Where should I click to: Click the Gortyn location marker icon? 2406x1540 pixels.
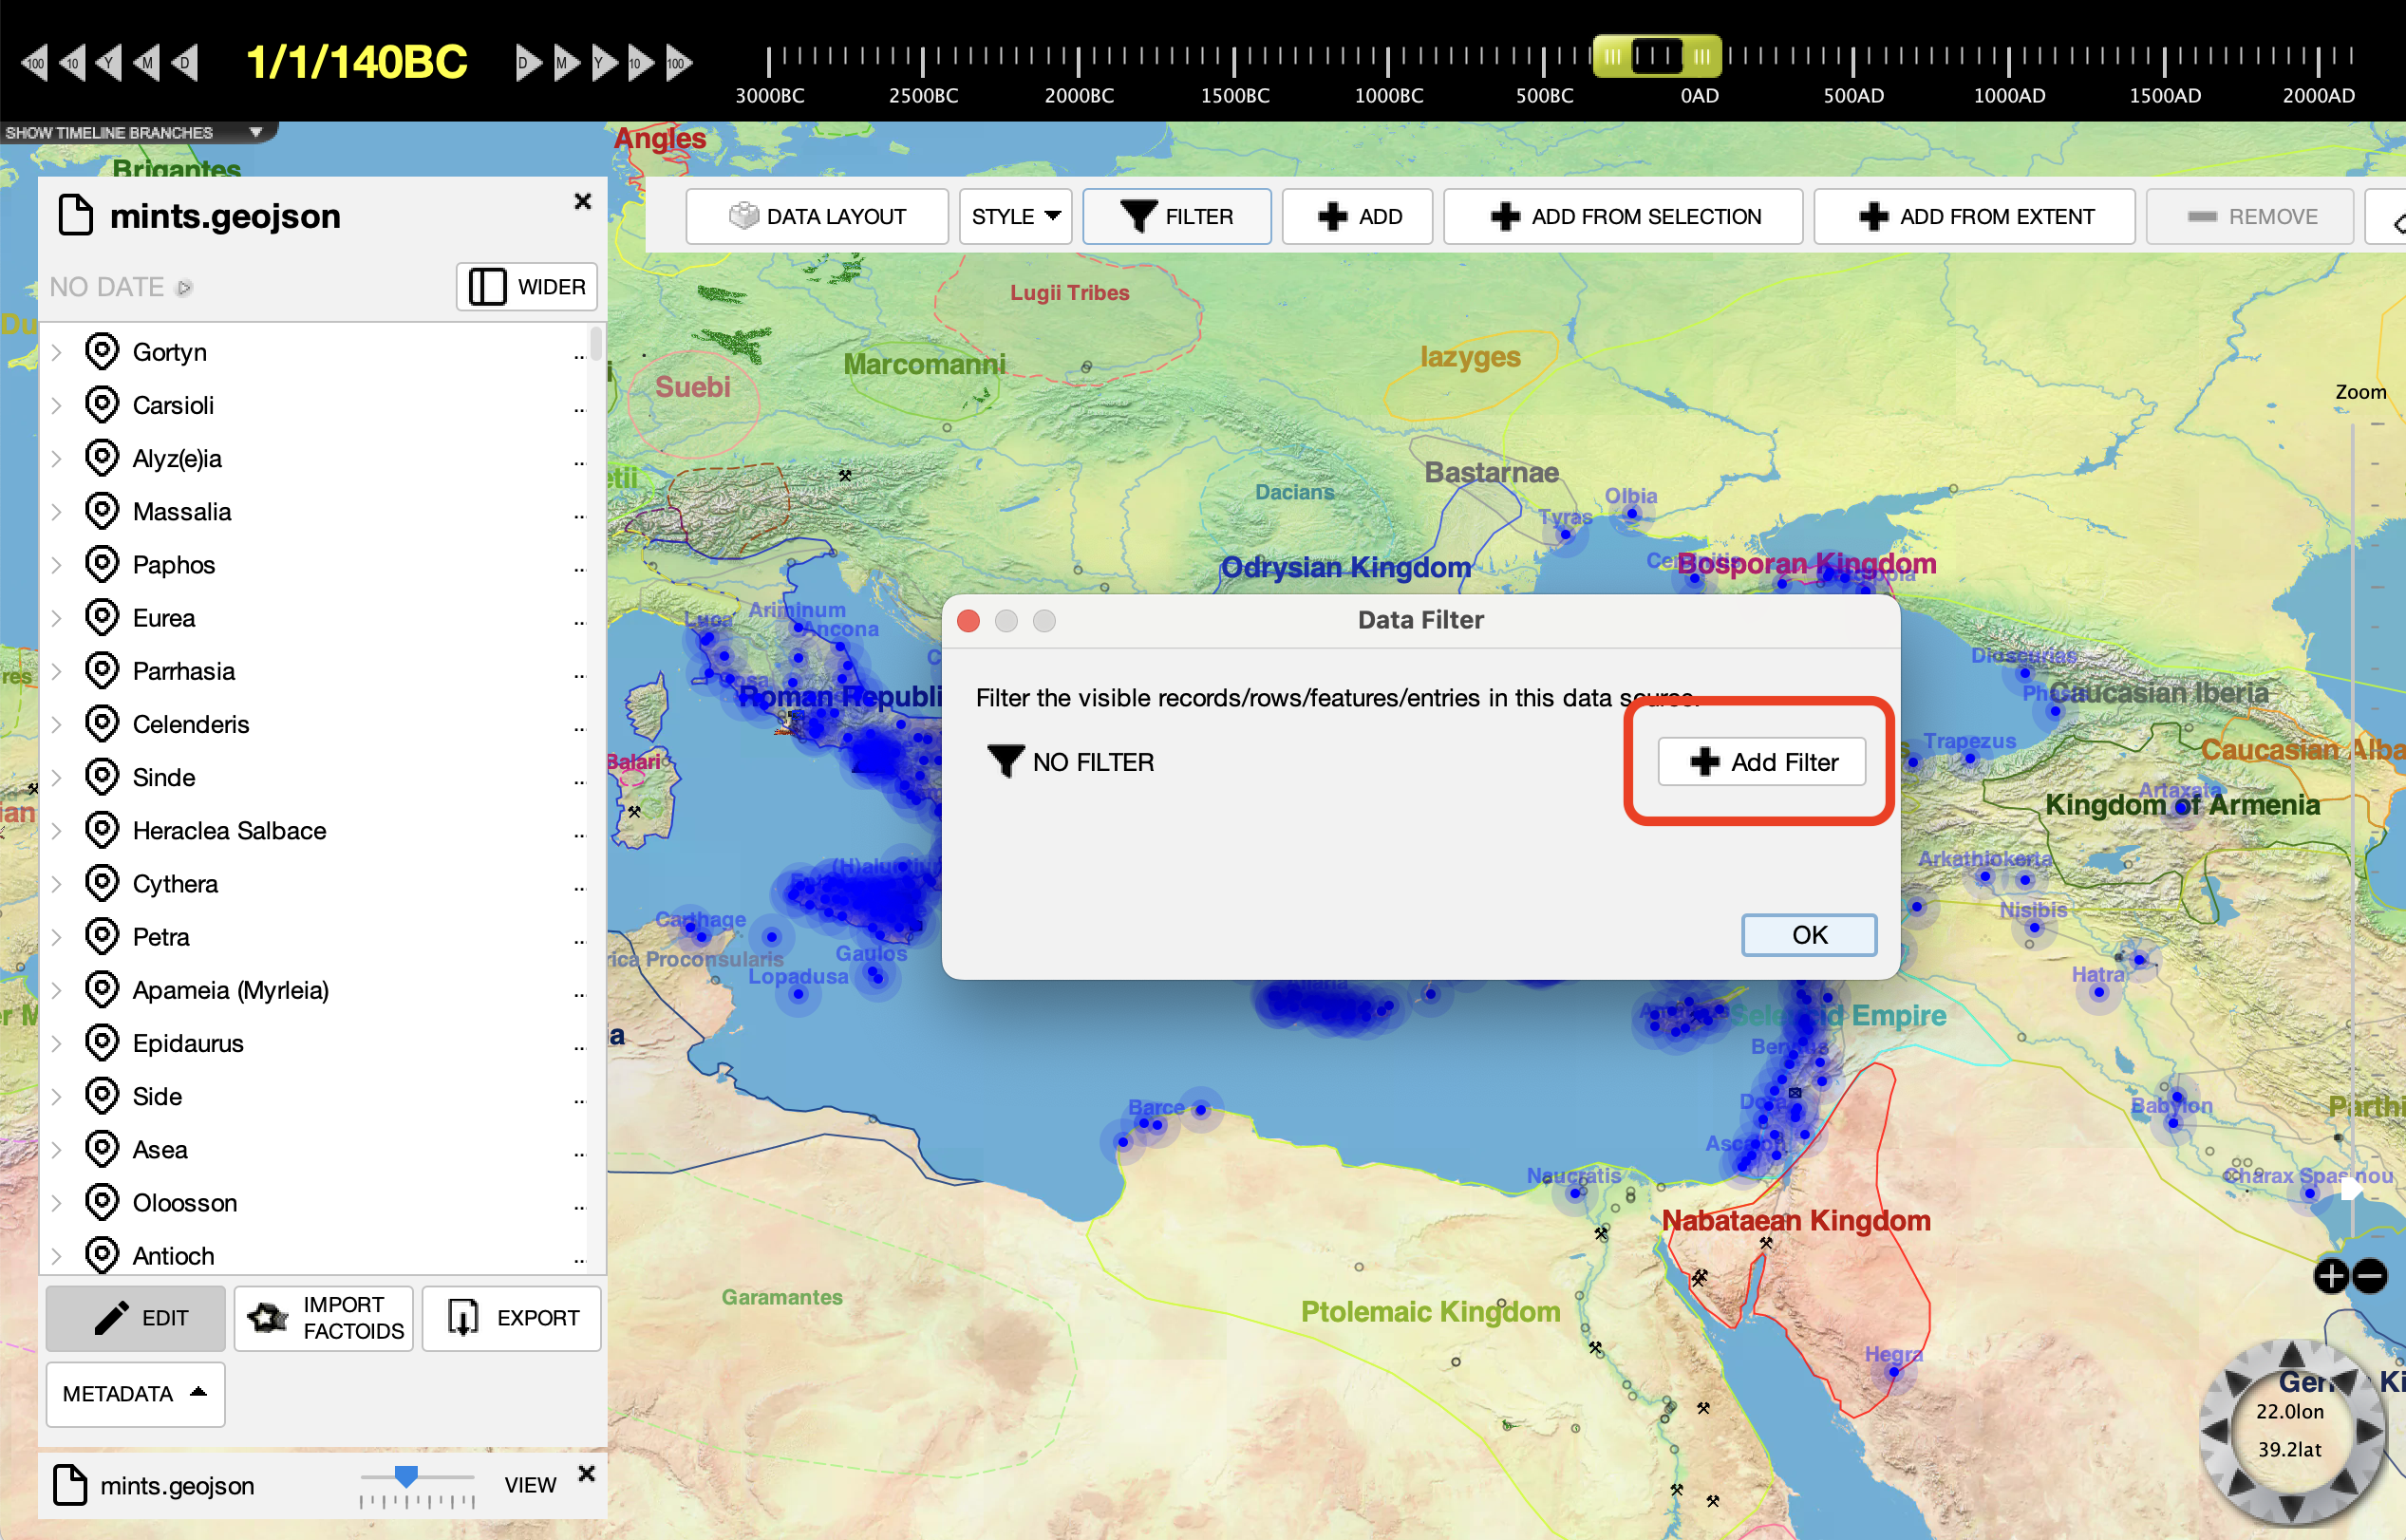101,351
